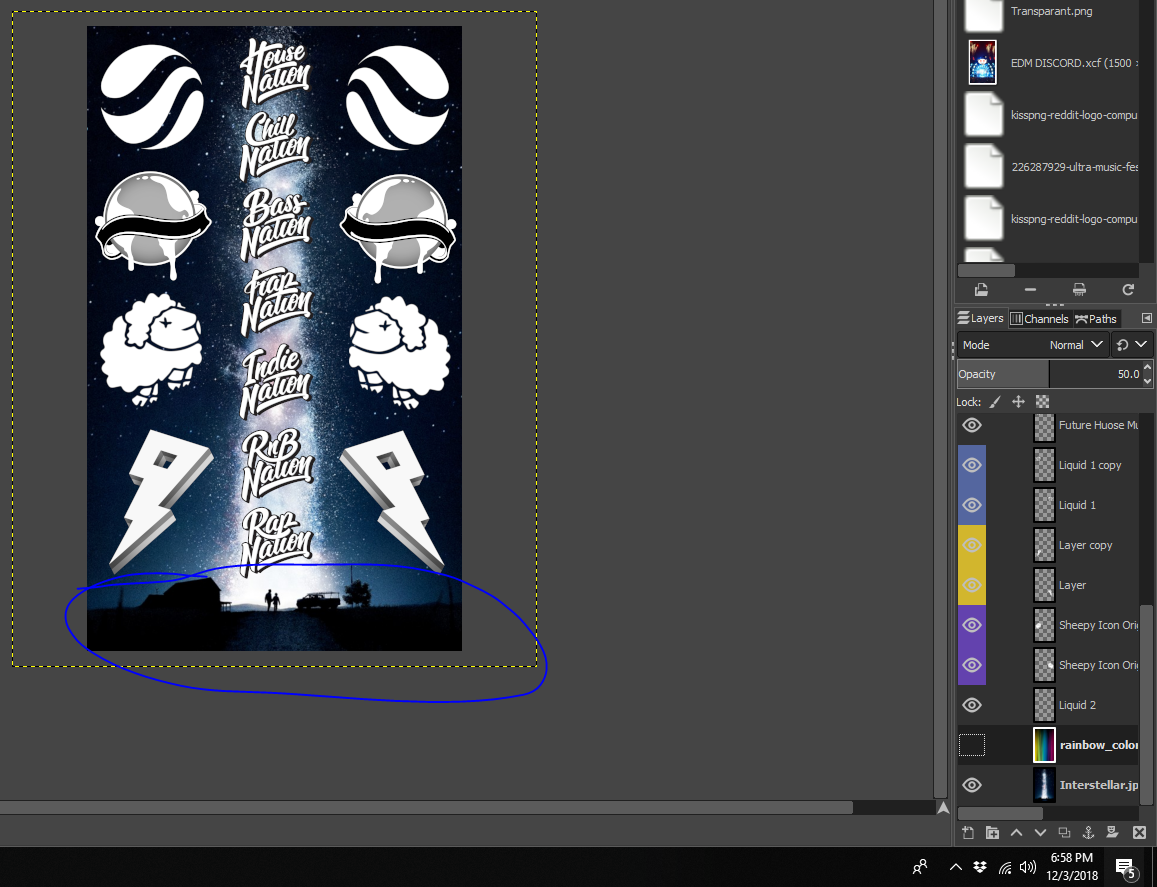Click the House Nation logo on canvas

tap(275, 72)
